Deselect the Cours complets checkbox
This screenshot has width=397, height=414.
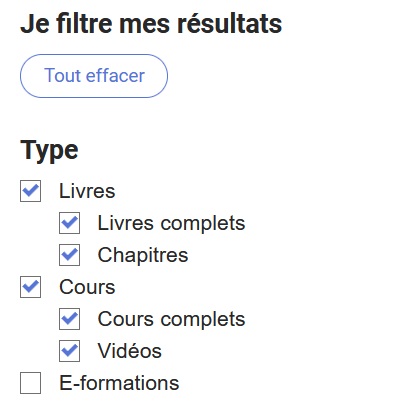coord(69,319)
